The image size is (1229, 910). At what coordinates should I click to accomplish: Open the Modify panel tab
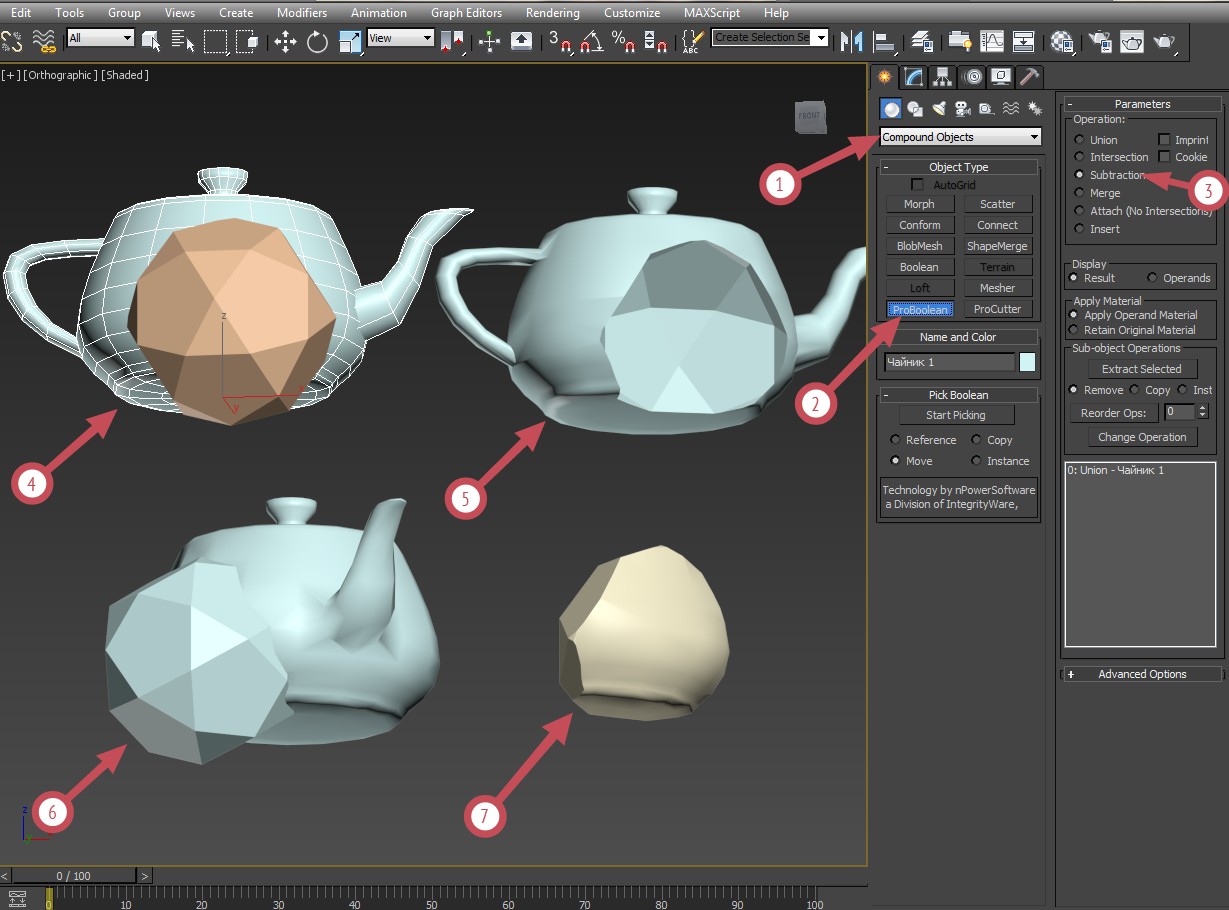(x=913, y=77)
